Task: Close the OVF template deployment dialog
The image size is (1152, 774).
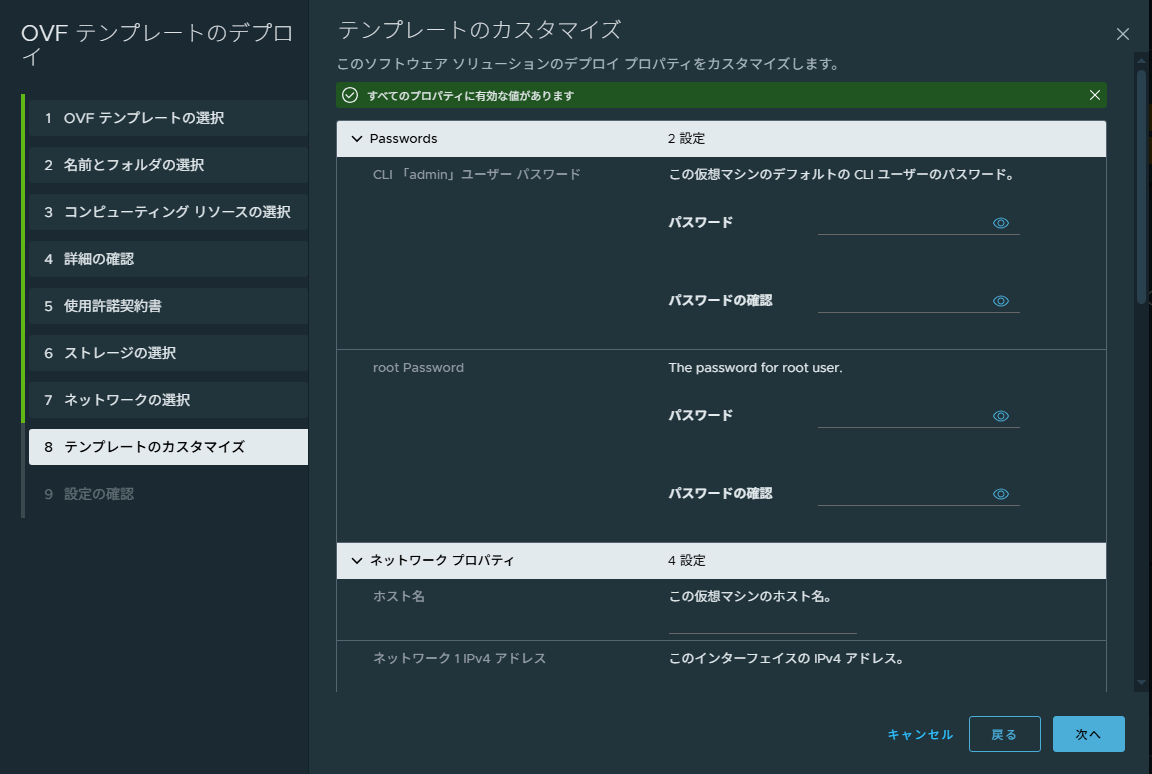Action: tap(1122, 33)
